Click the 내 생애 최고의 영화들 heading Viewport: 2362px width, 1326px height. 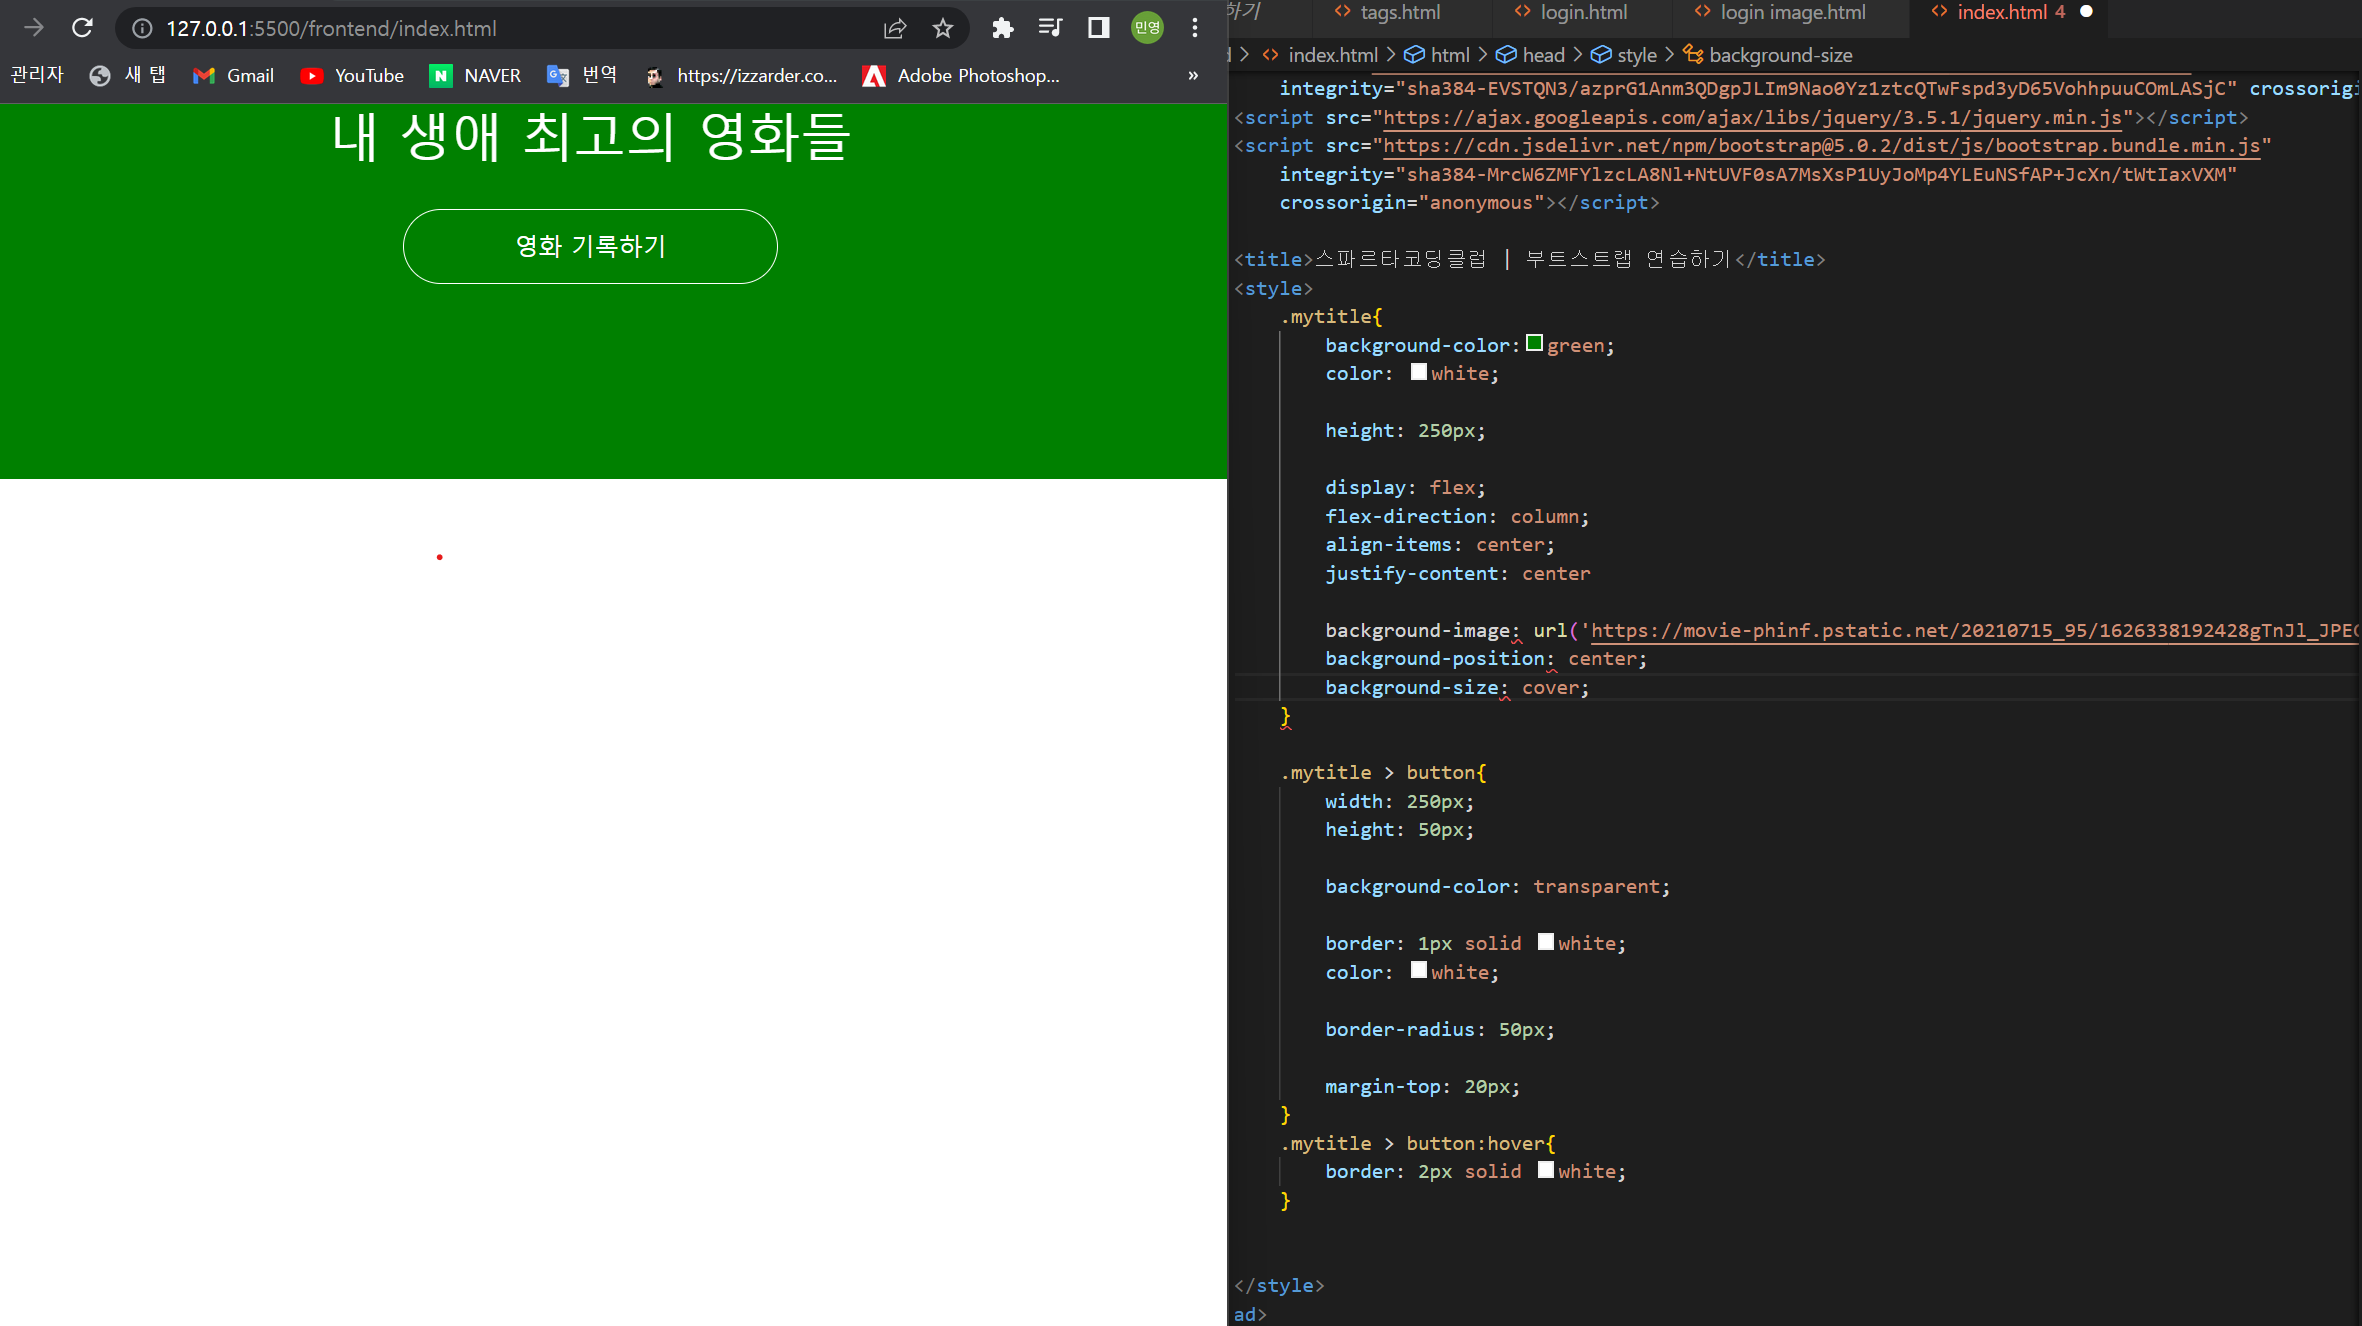pyautogui.click(x=590, y=136)
